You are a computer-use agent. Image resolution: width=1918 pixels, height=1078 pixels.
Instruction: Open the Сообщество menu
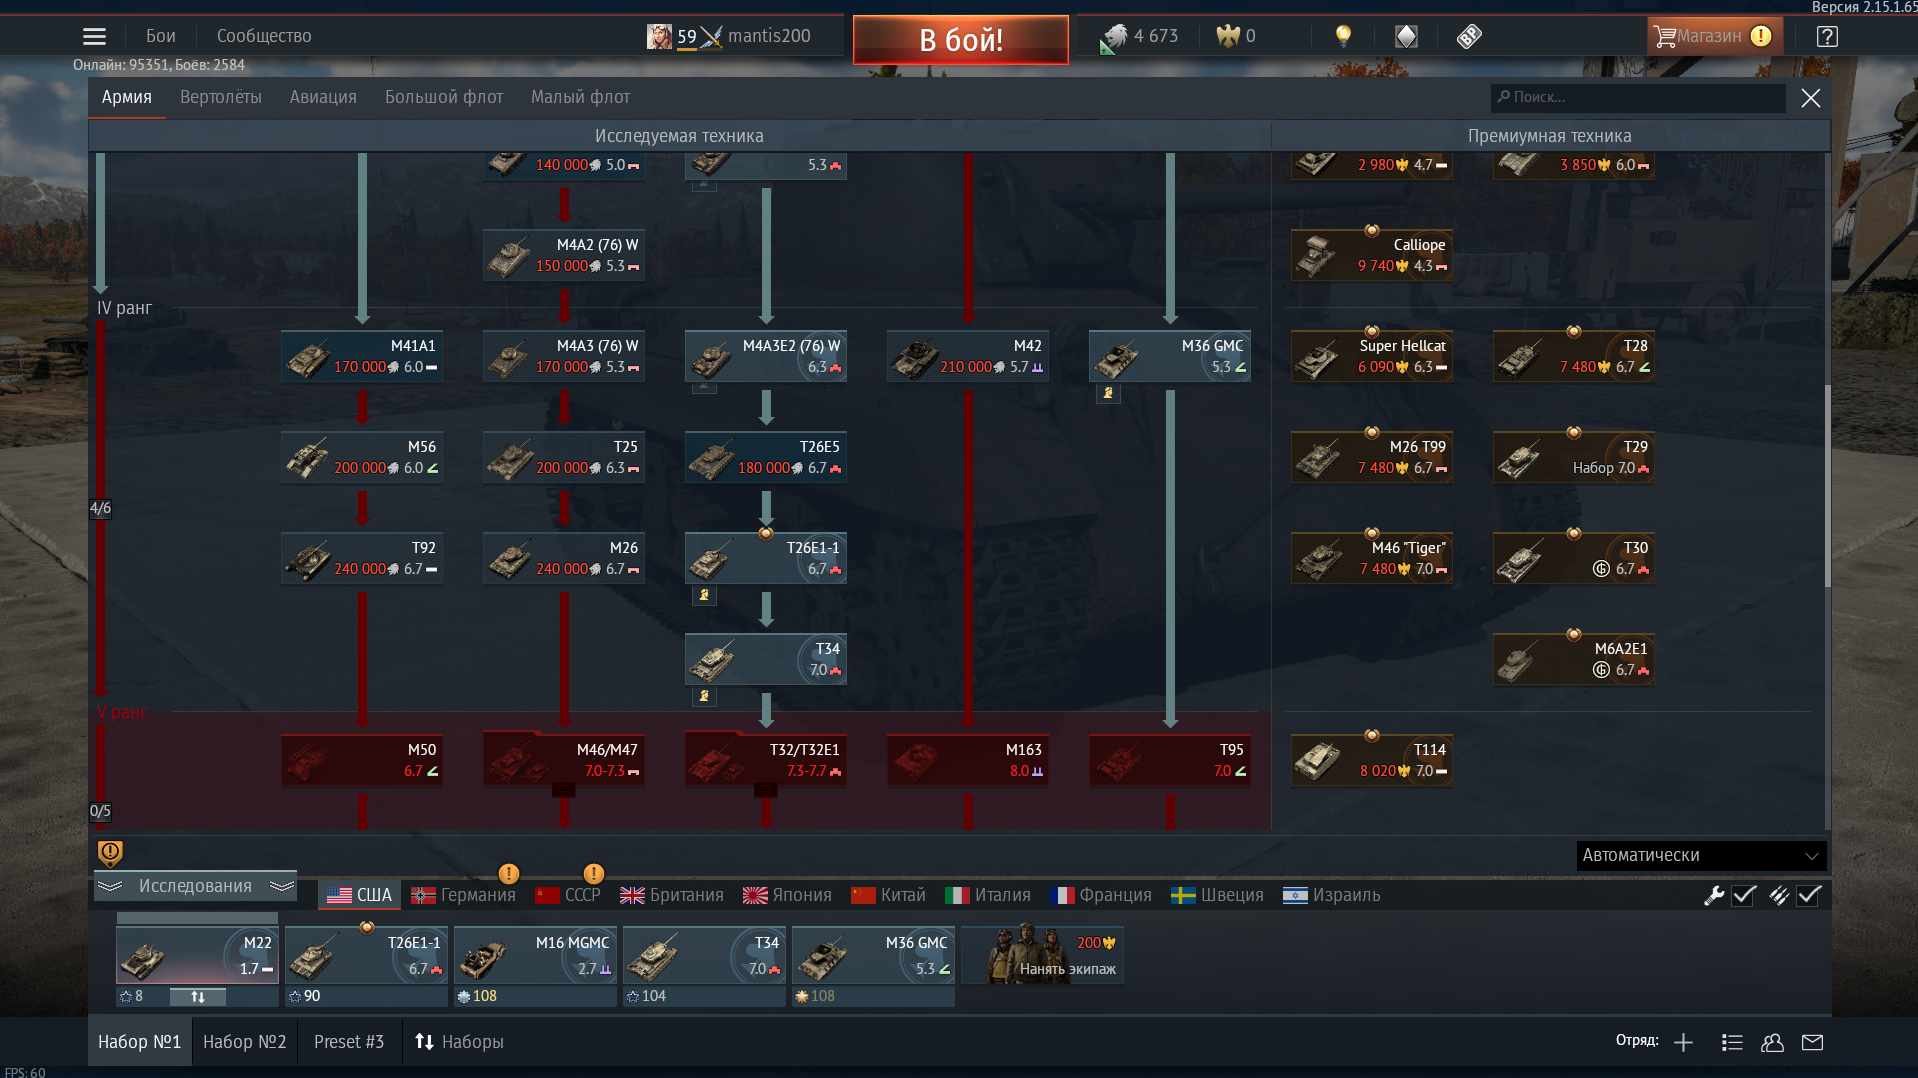[x=264, y=36]
